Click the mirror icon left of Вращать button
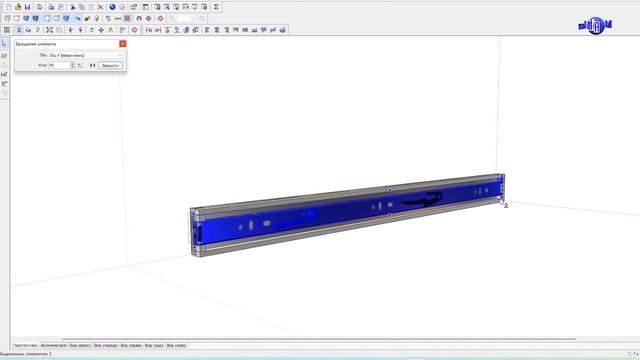Viewport: 640px width, 360px height. point(92,65)
